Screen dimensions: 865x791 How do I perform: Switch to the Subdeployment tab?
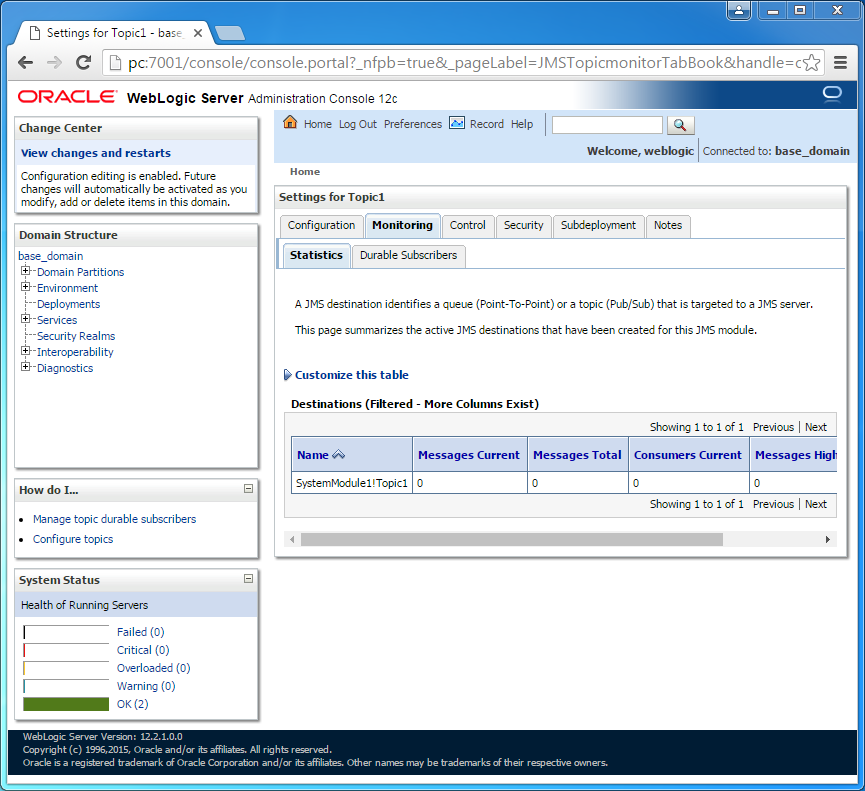coord(598,226)
